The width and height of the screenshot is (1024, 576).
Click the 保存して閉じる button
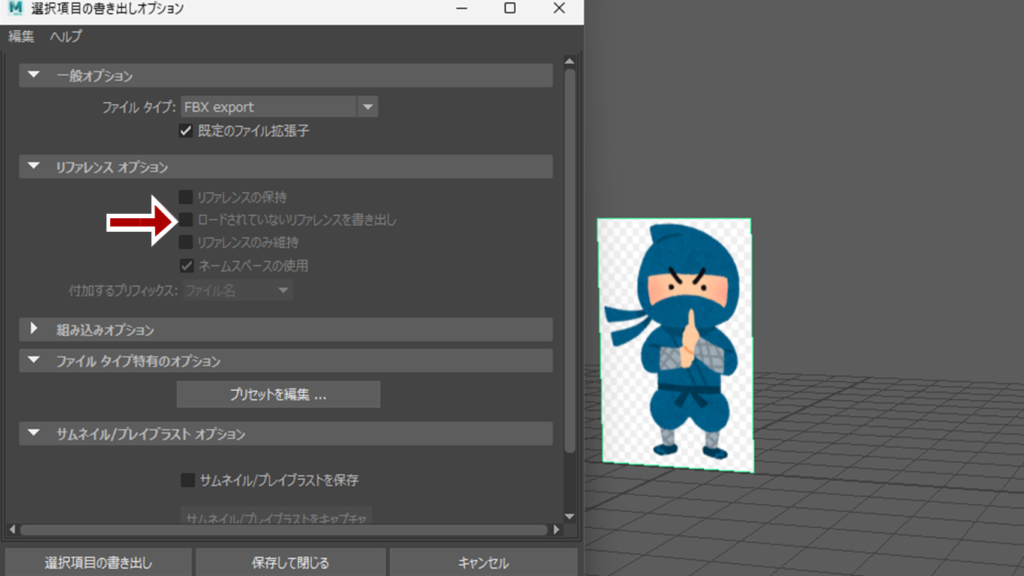tap(291, 562)
